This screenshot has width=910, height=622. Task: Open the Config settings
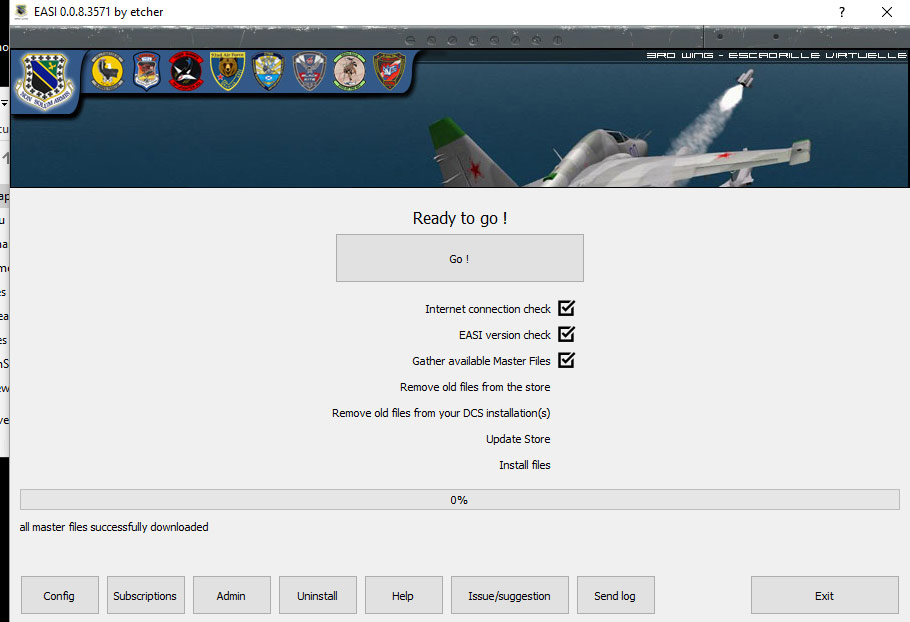coord(60,595)
